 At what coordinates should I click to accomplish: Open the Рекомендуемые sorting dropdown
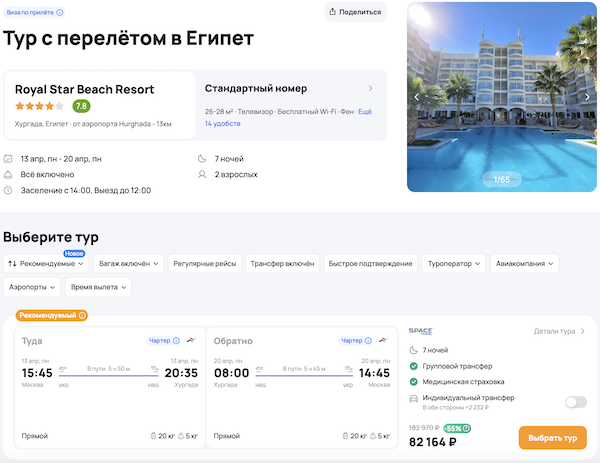pos(46,264)
